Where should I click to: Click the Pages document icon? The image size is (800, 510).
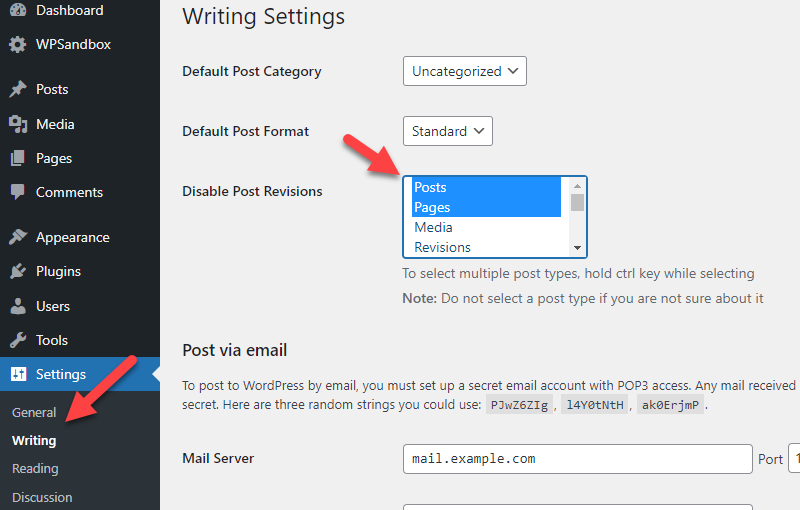pyautogui.click(x=18, y=158)
